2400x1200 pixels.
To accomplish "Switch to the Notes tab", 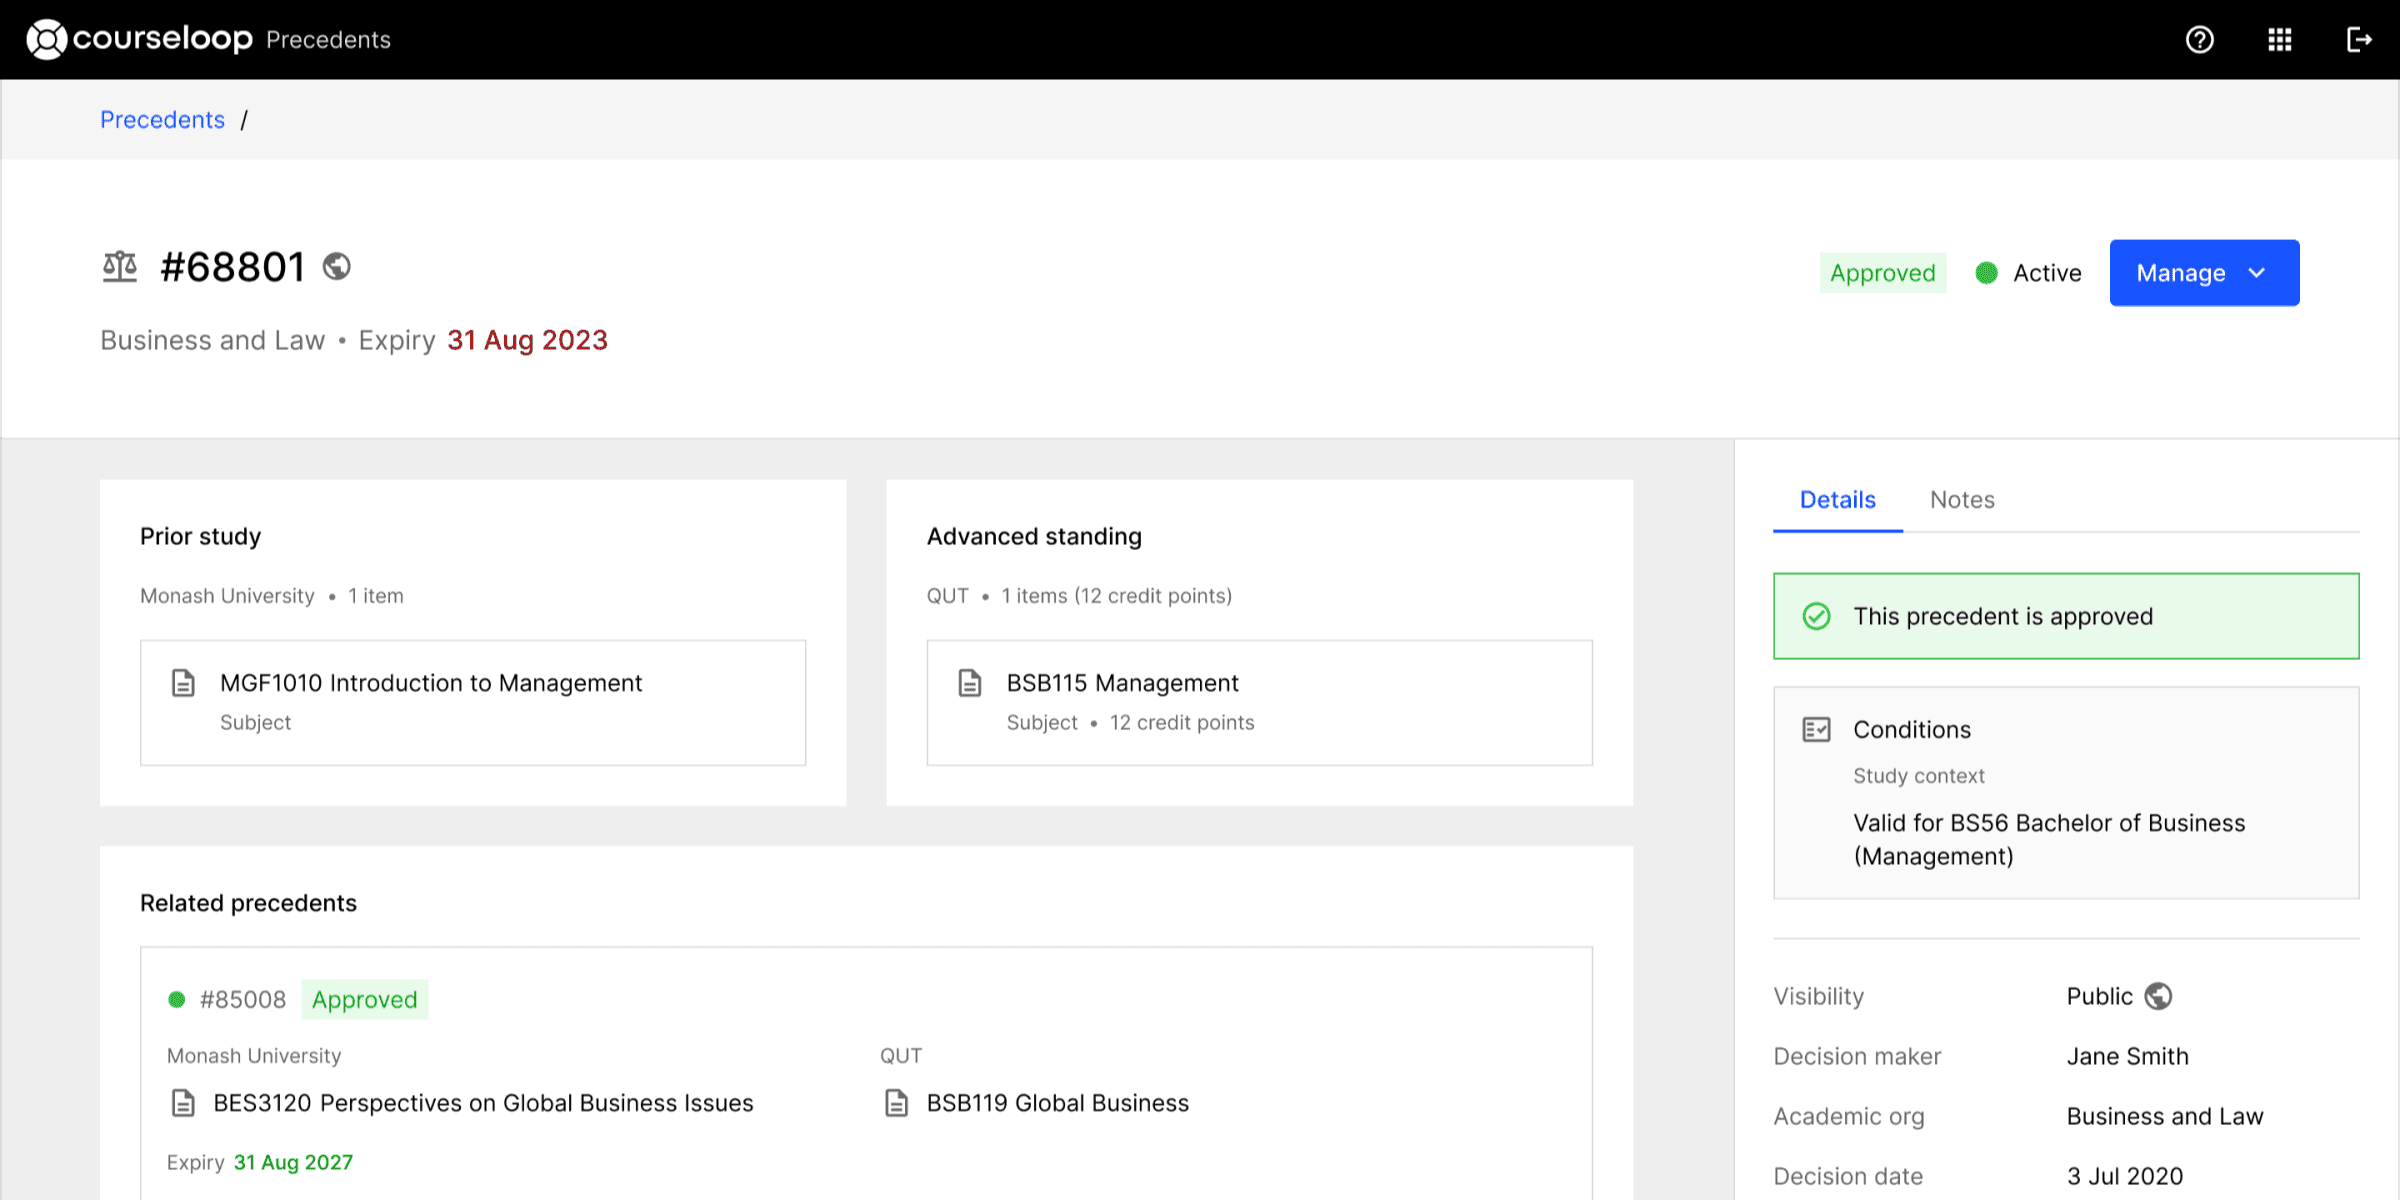I will 1961,500.
